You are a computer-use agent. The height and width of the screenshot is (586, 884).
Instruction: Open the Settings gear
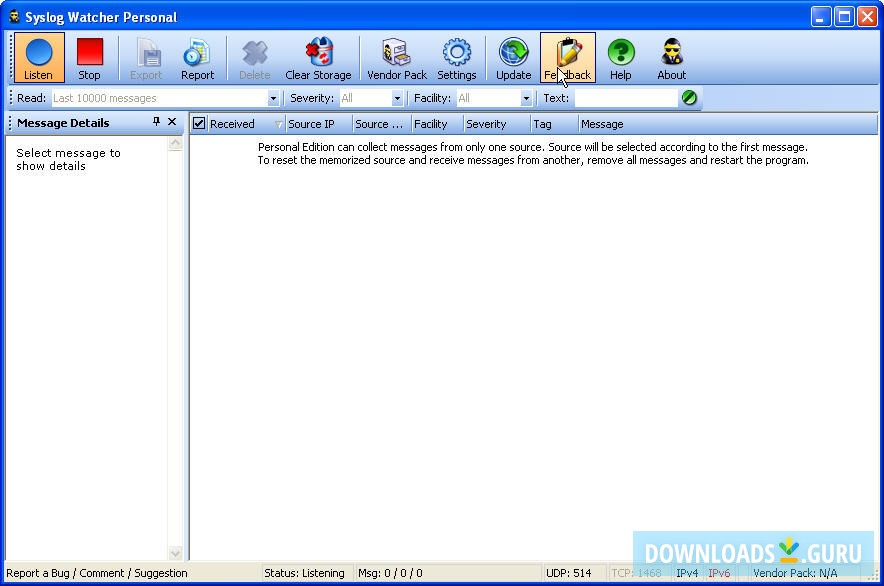coord(457,58)
